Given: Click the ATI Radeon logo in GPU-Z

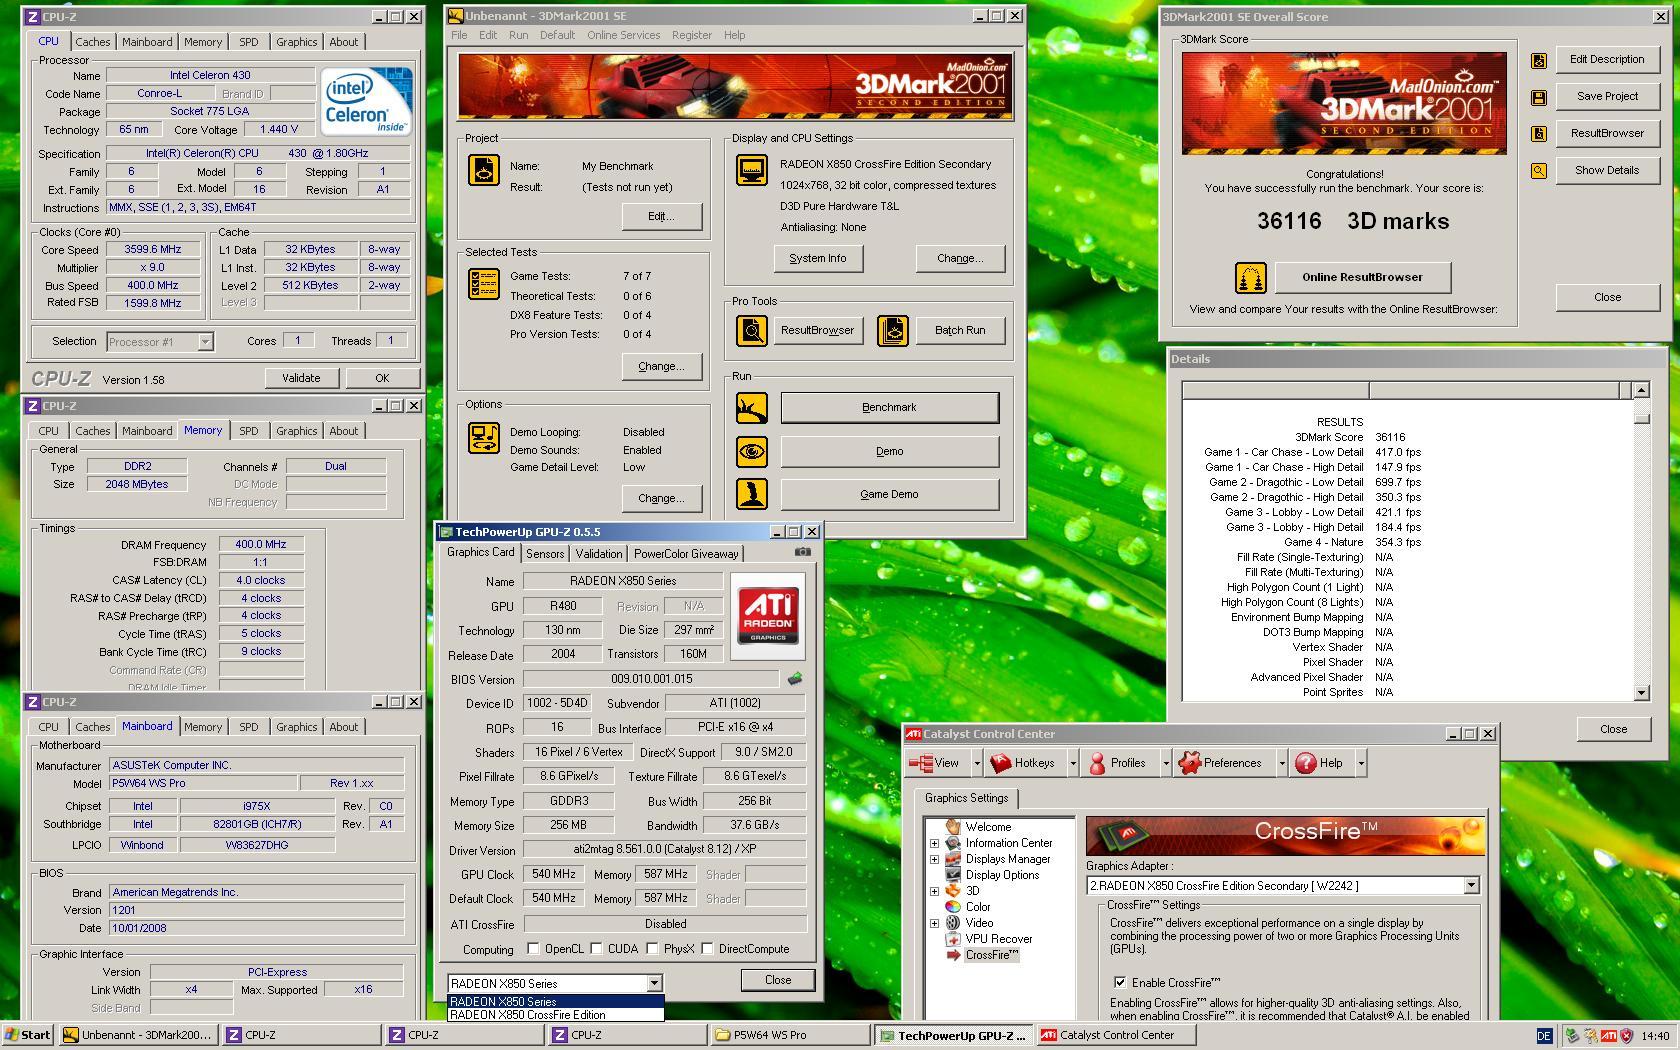Looking at the screenshot, I should pyautogui.click(x=768, y=615).
